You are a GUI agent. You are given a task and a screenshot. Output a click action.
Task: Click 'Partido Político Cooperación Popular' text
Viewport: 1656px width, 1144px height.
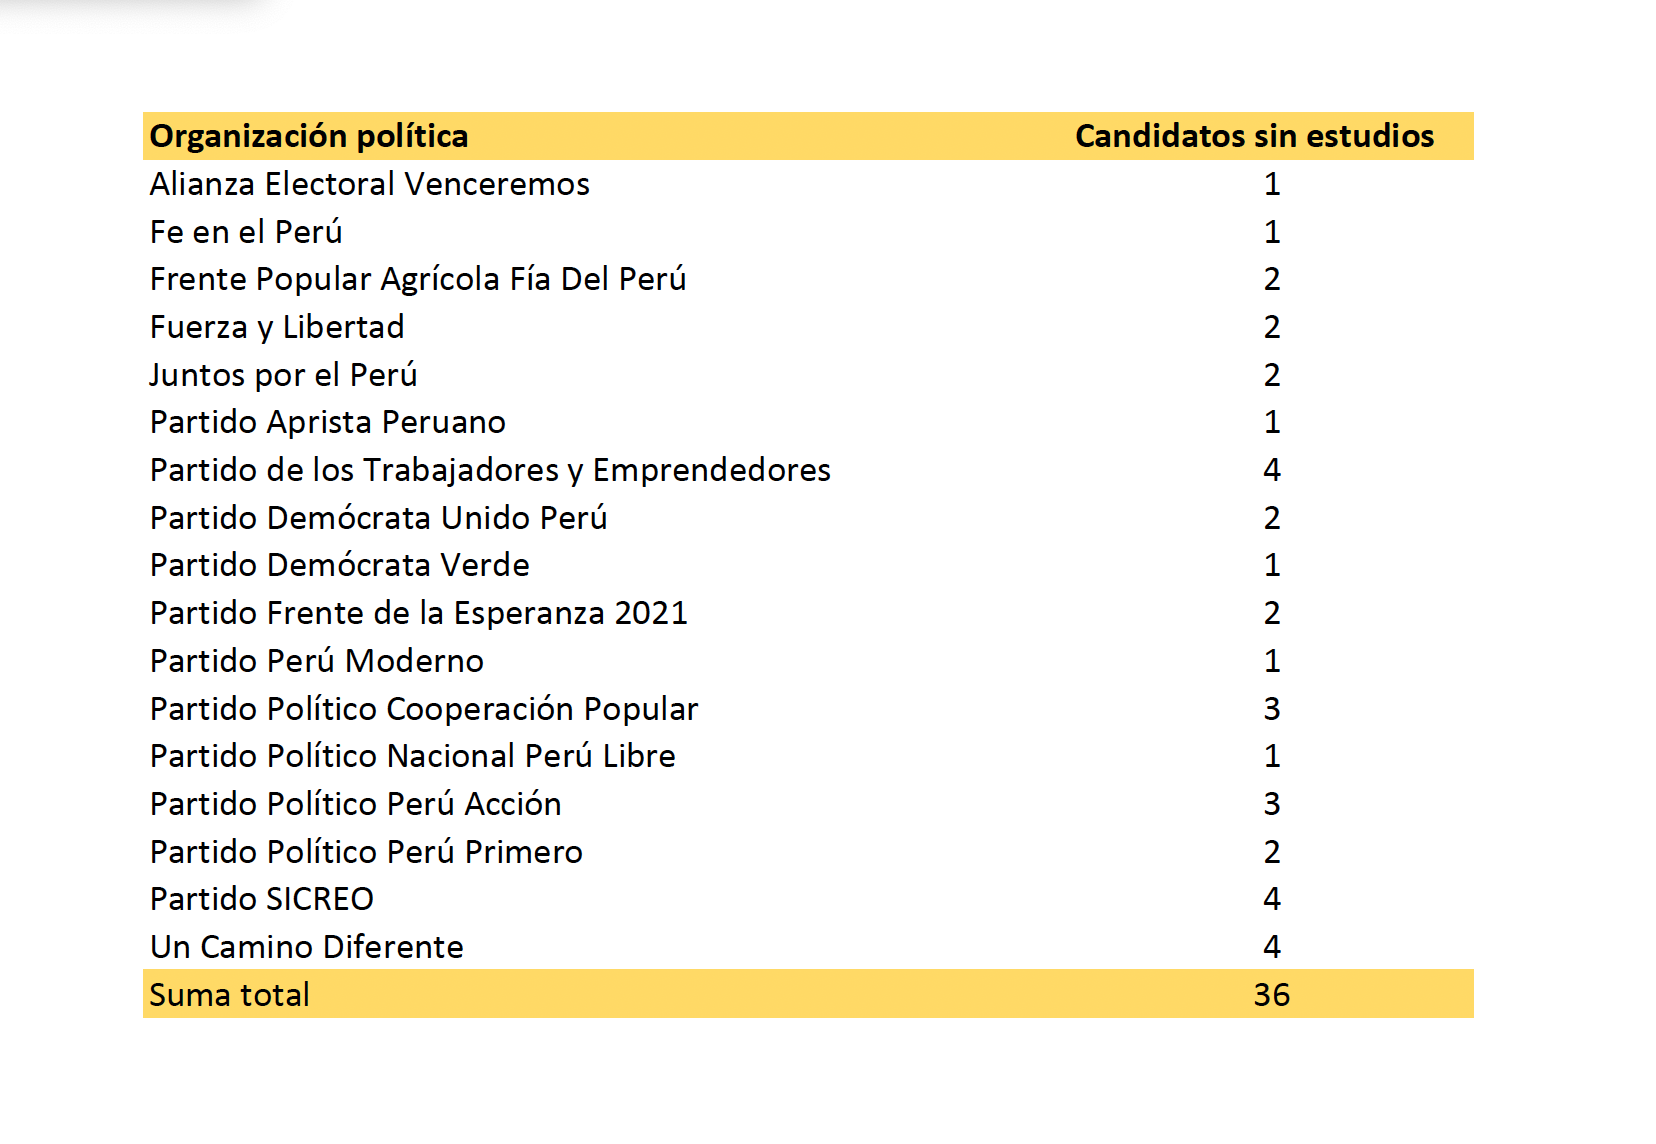click(x=424, y=709)
